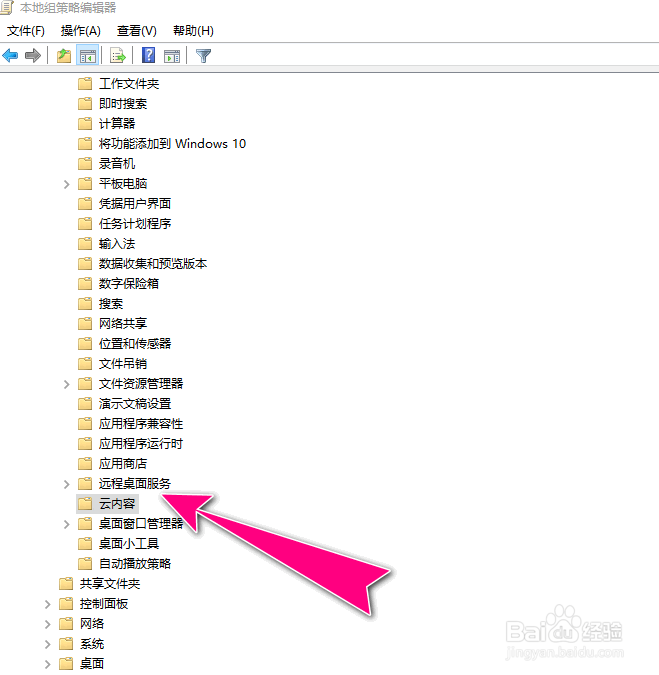659x675 pixels.
Task: Toggle the Show/Hide Action Pane icon
Action: click(172, 56)
